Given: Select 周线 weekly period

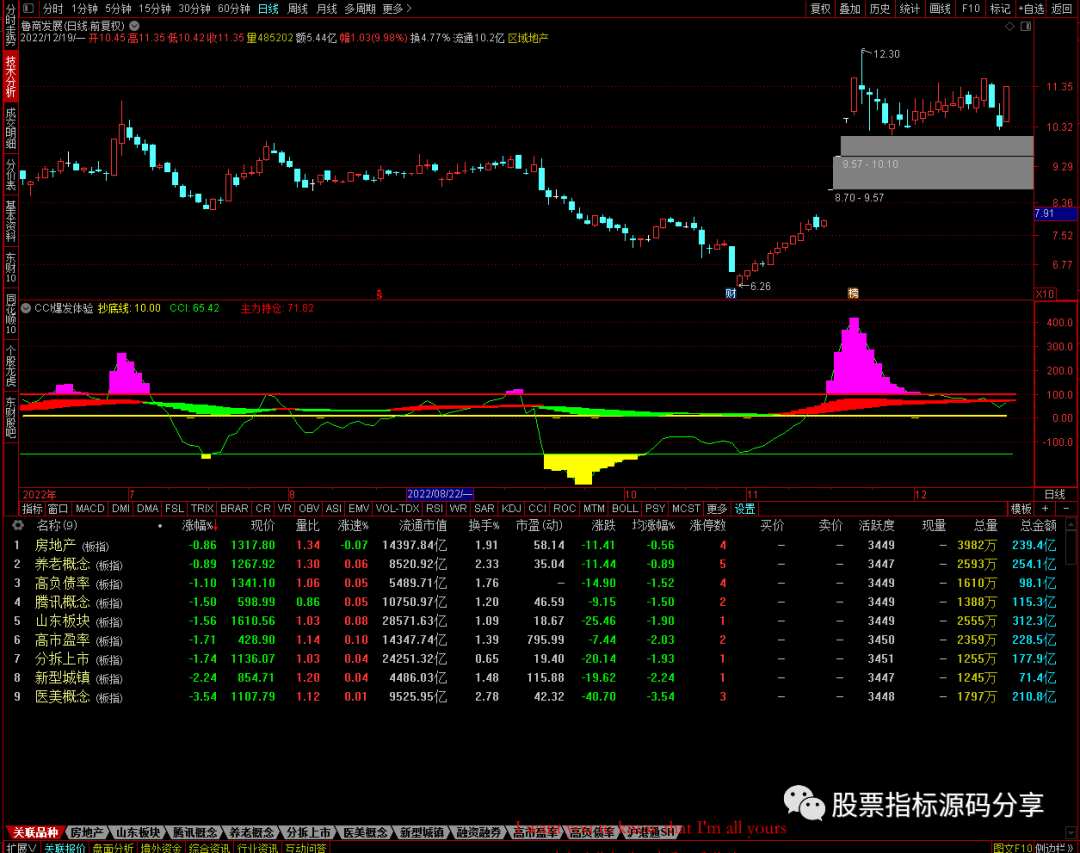Looking at the screenshot, I should [297, 8].
